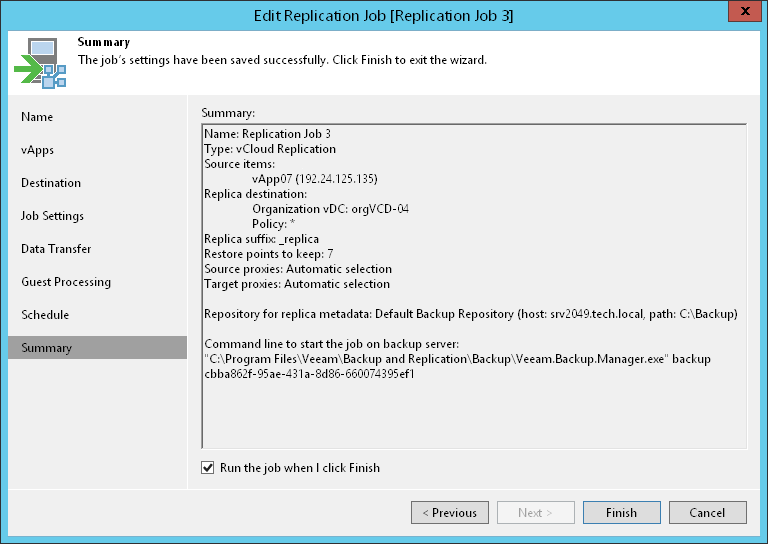Viewport: 768px width, 544px height.
Task: Open the Data Transfer step
Action: coord(56,249)
